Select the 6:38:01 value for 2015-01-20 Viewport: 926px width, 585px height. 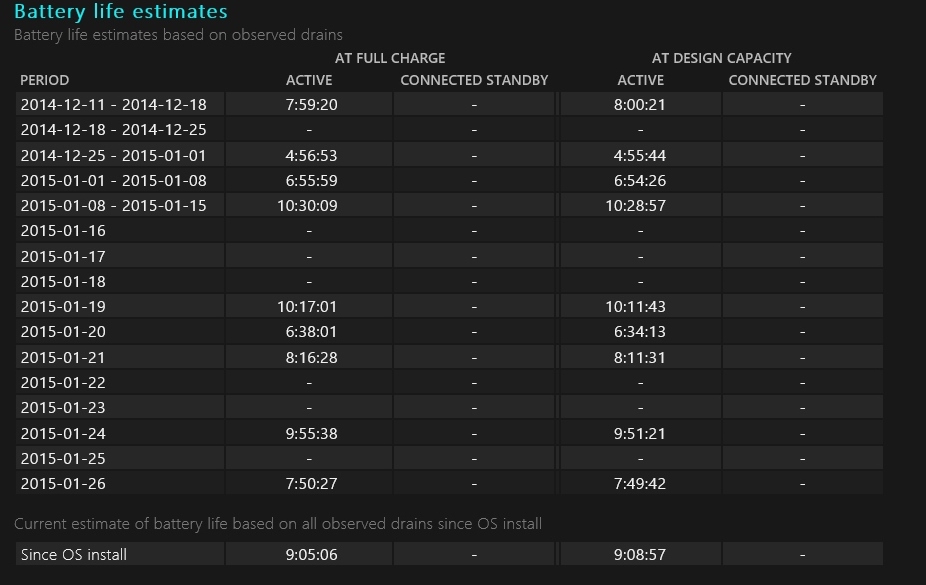click(x=309, y=332)
